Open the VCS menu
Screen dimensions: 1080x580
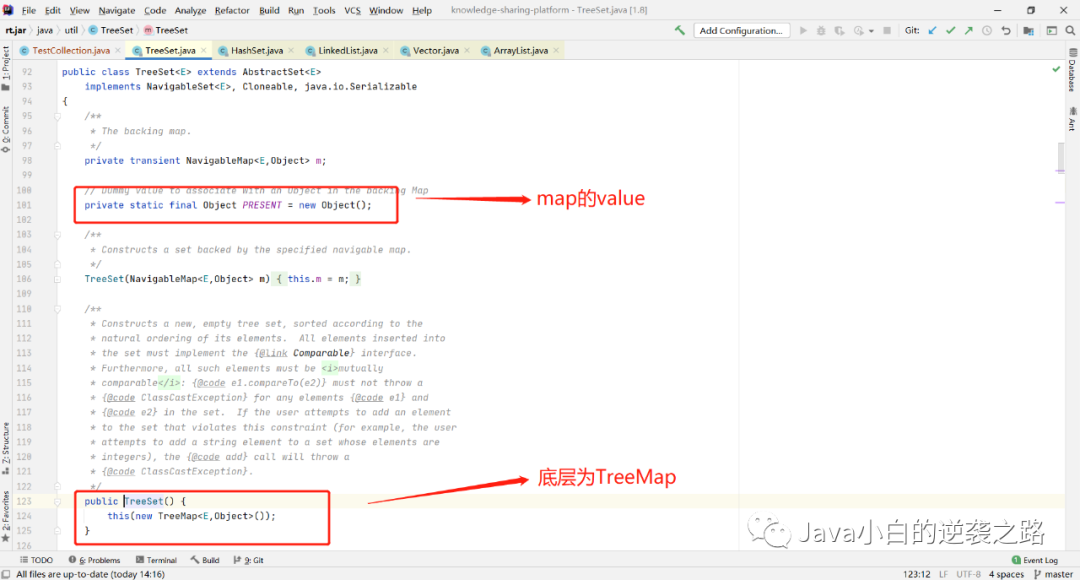click(352, 10)
